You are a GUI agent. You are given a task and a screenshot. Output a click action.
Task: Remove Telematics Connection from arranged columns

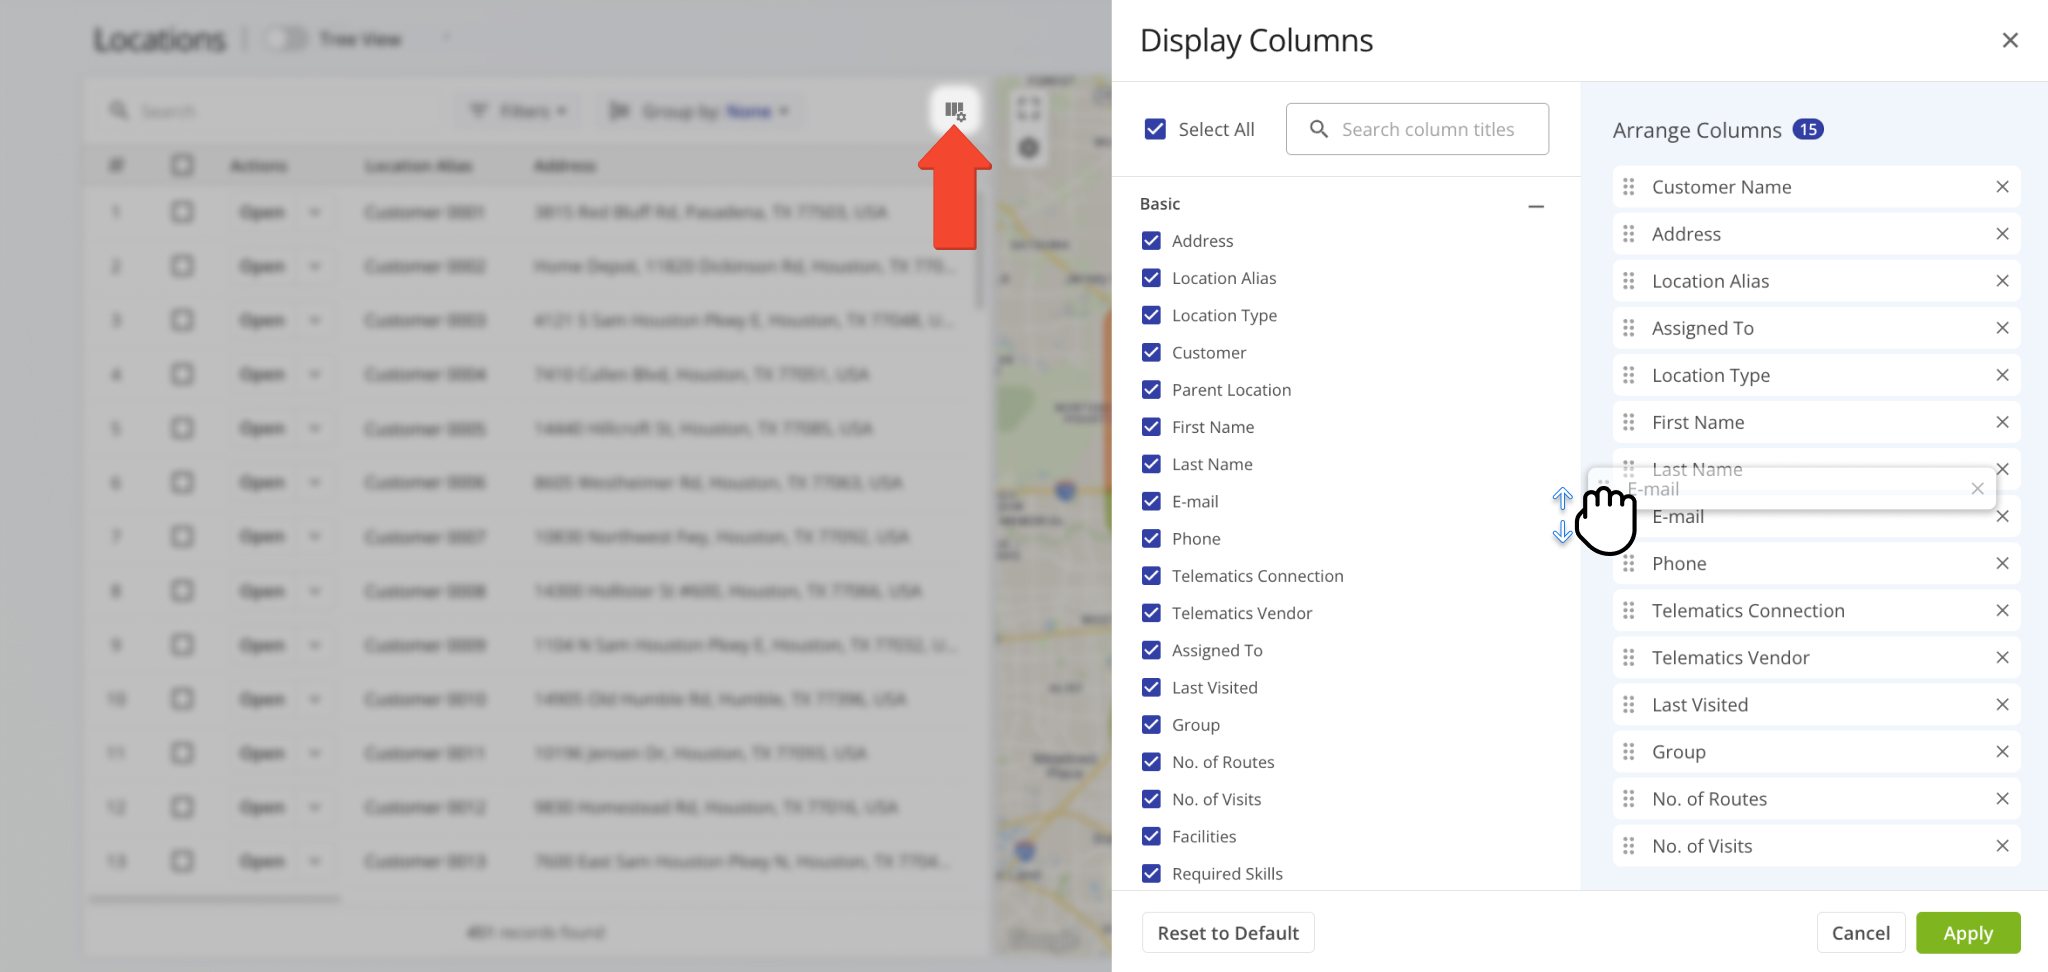coord(2002,610)
